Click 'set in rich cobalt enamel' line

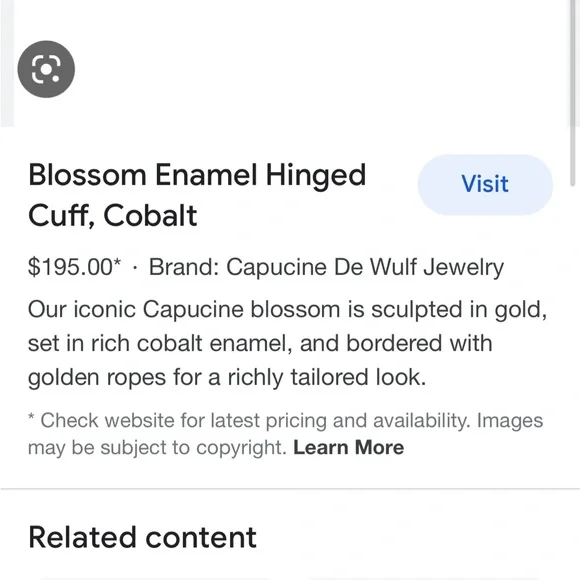tap(260, 343)
